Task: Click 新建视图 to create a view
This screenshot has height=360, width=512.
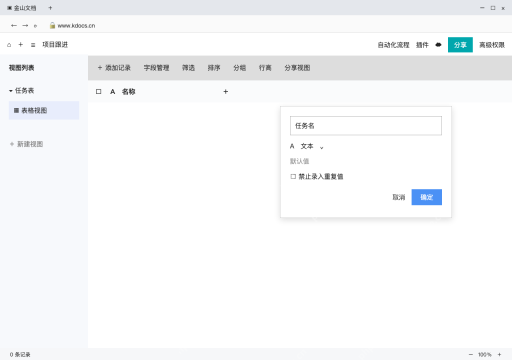Action: pos(27,144)
